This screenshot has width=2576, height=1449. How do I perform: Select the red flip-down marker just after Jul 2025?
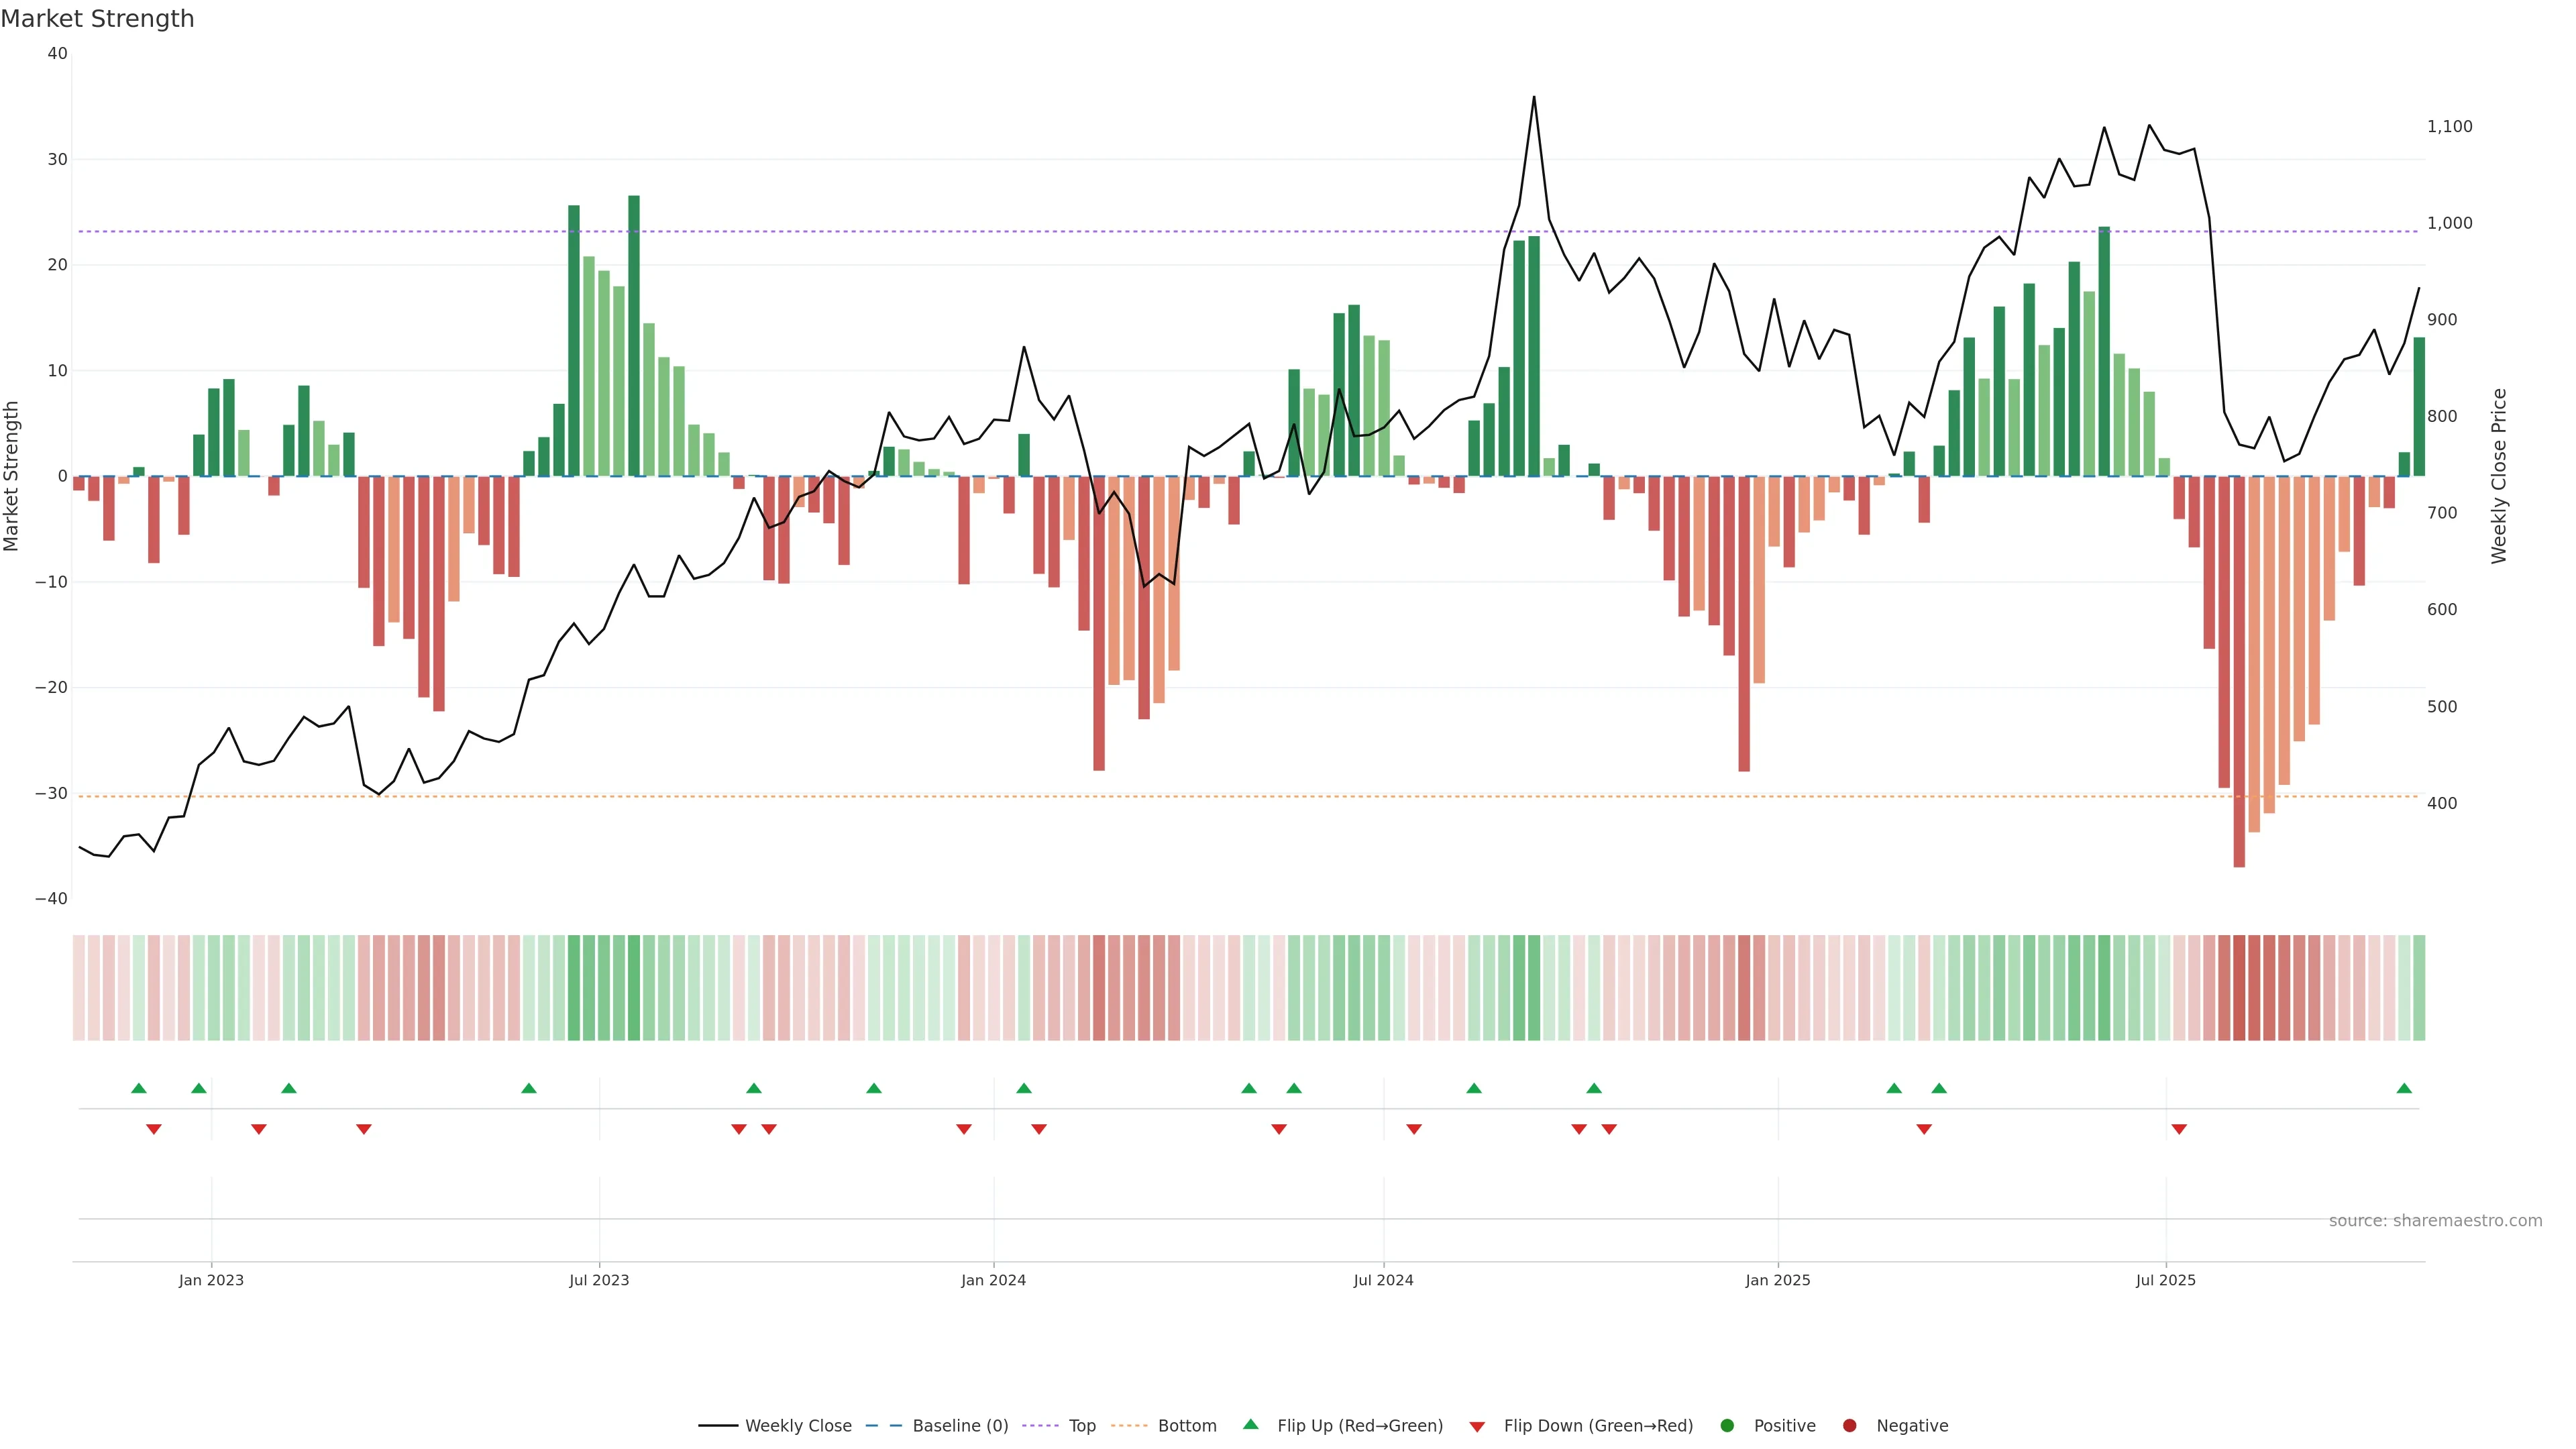tap(2179, 1129)
